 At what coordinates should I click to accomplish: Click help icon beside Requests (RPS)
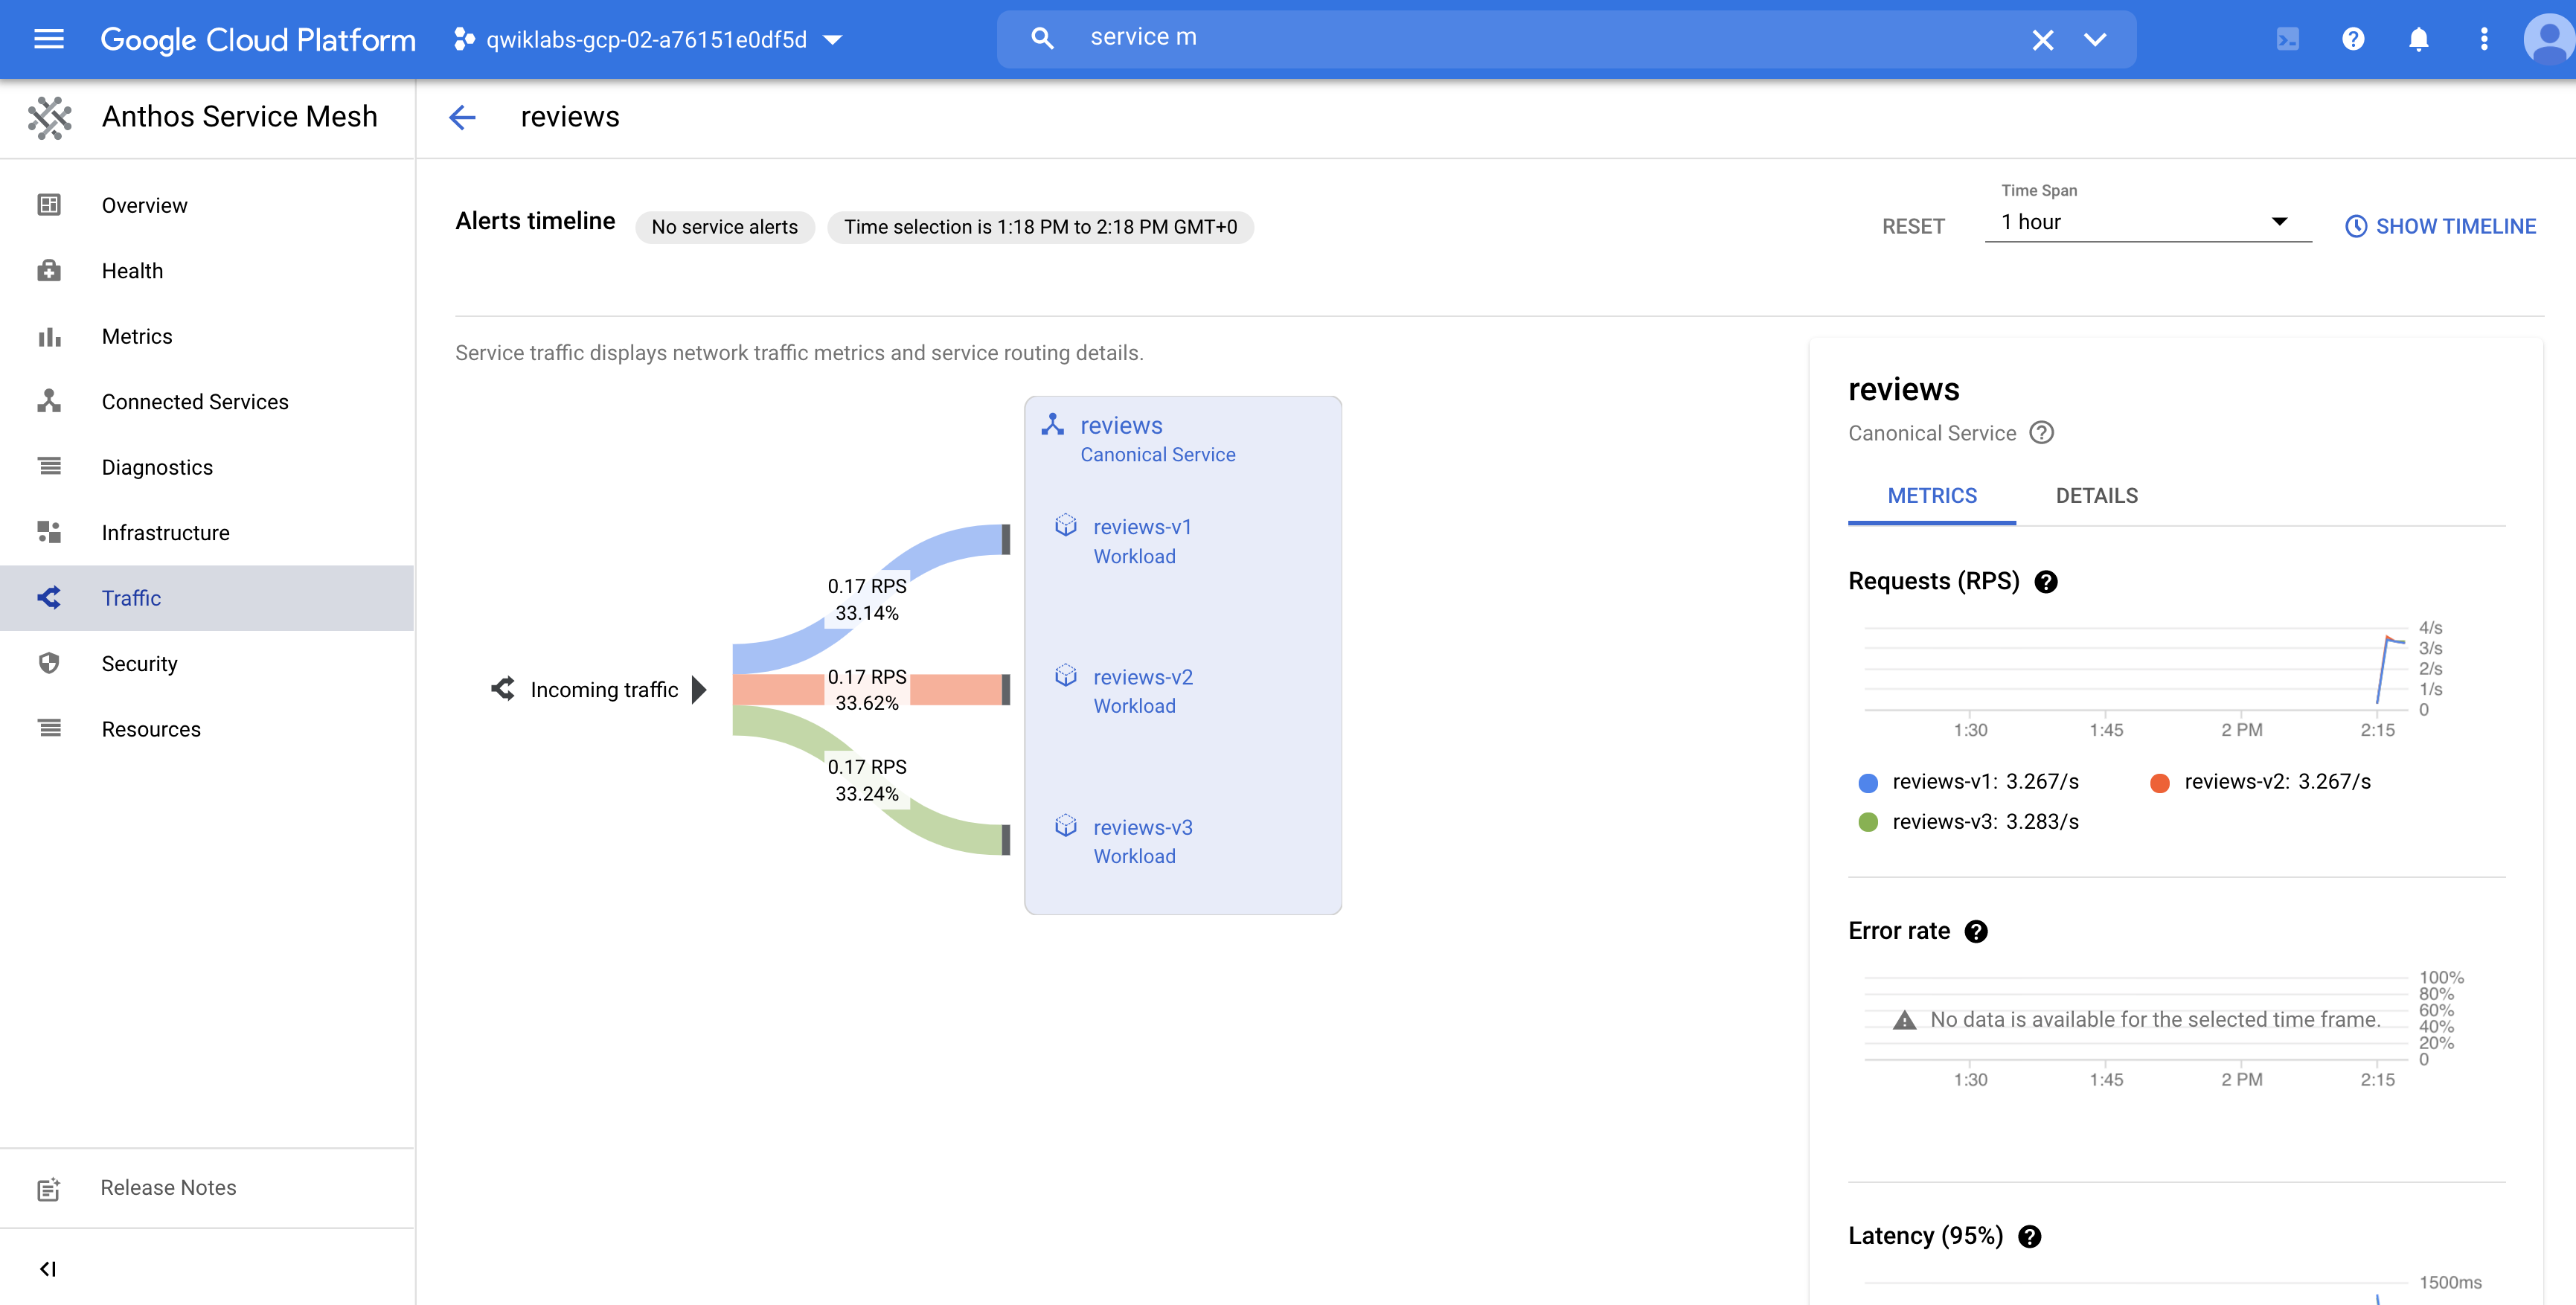point(2045,582)
